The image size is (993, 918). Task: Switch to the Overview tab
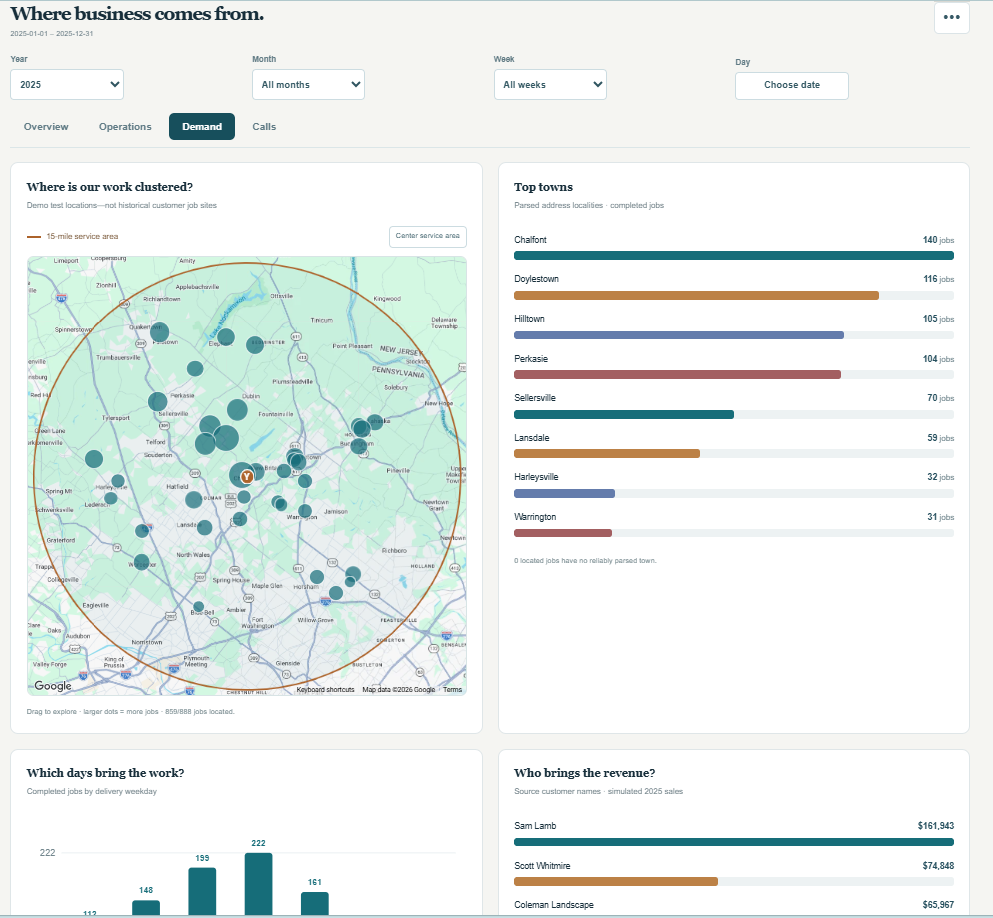46,127
